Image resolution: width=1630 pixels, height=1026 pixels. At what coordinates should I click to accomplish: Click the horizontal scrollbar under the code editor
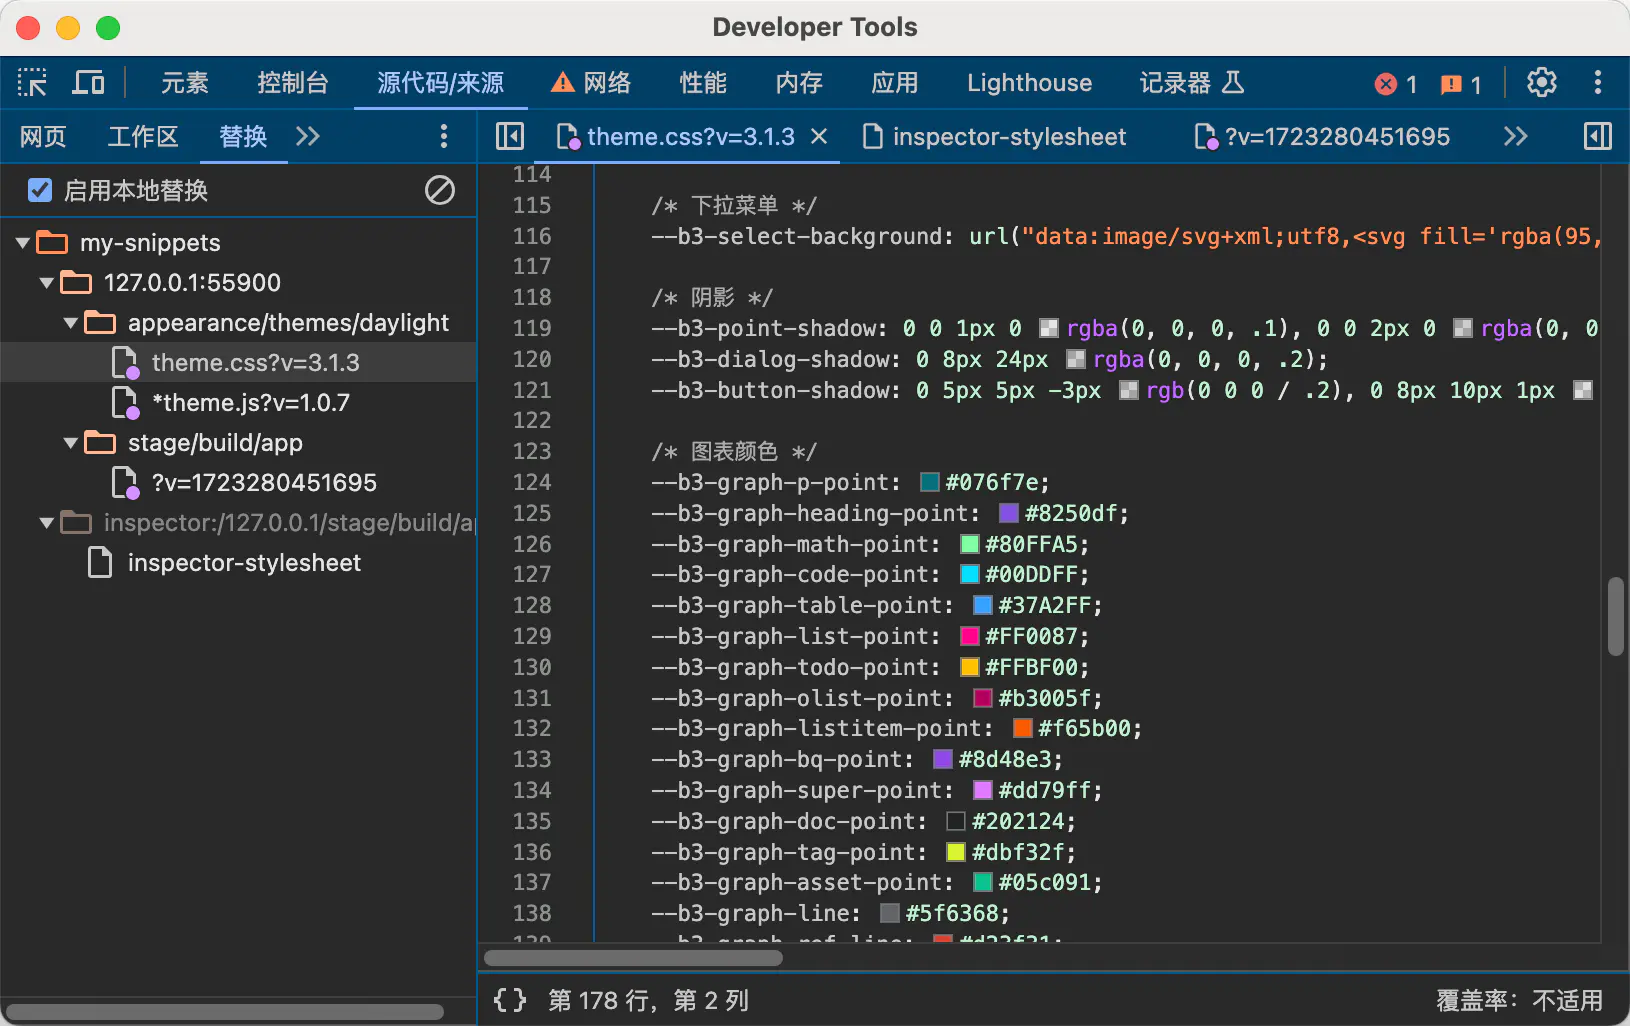633,958
